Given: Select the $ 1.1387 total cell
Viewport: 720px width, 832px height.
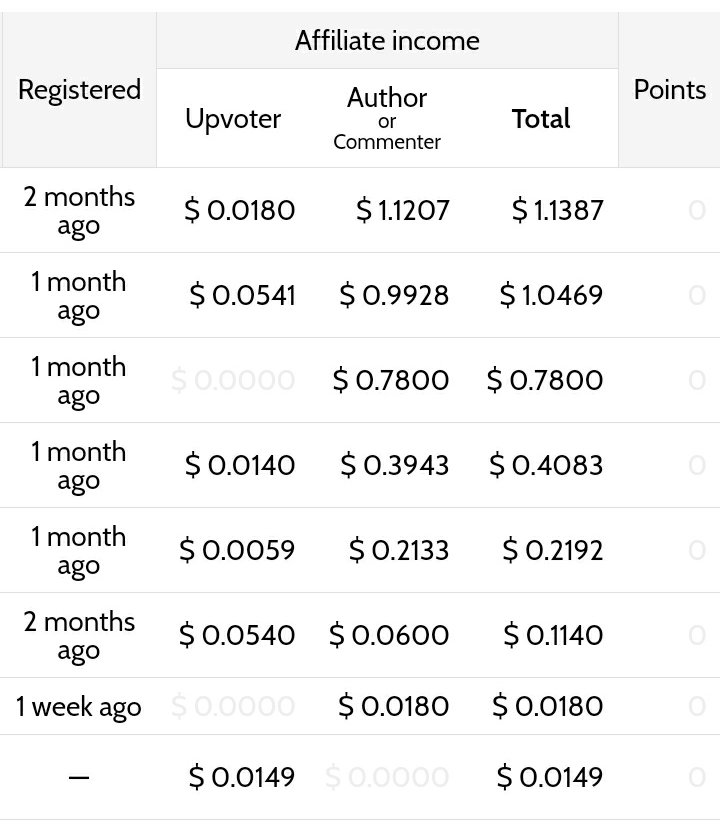Looking at the screenshot, I should coord(558,210).
